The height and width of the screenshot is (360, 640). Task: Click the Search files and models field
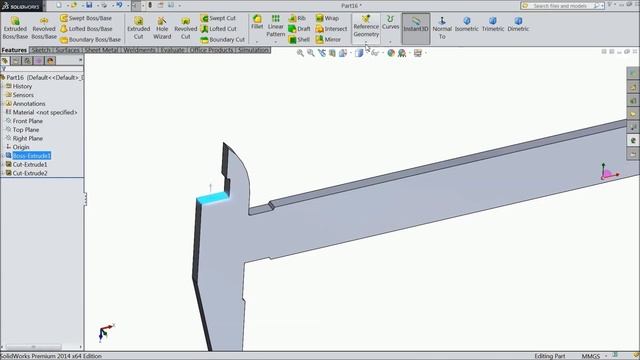(x=559, y=6)
